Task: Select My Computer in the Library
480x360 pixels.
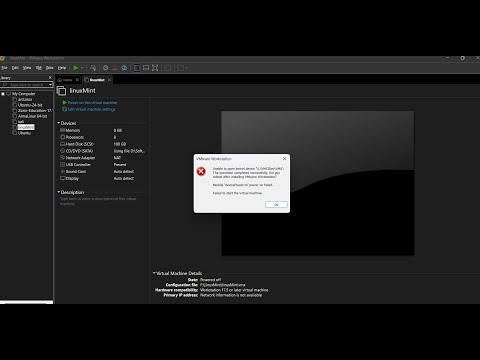Action: (24, 94)
